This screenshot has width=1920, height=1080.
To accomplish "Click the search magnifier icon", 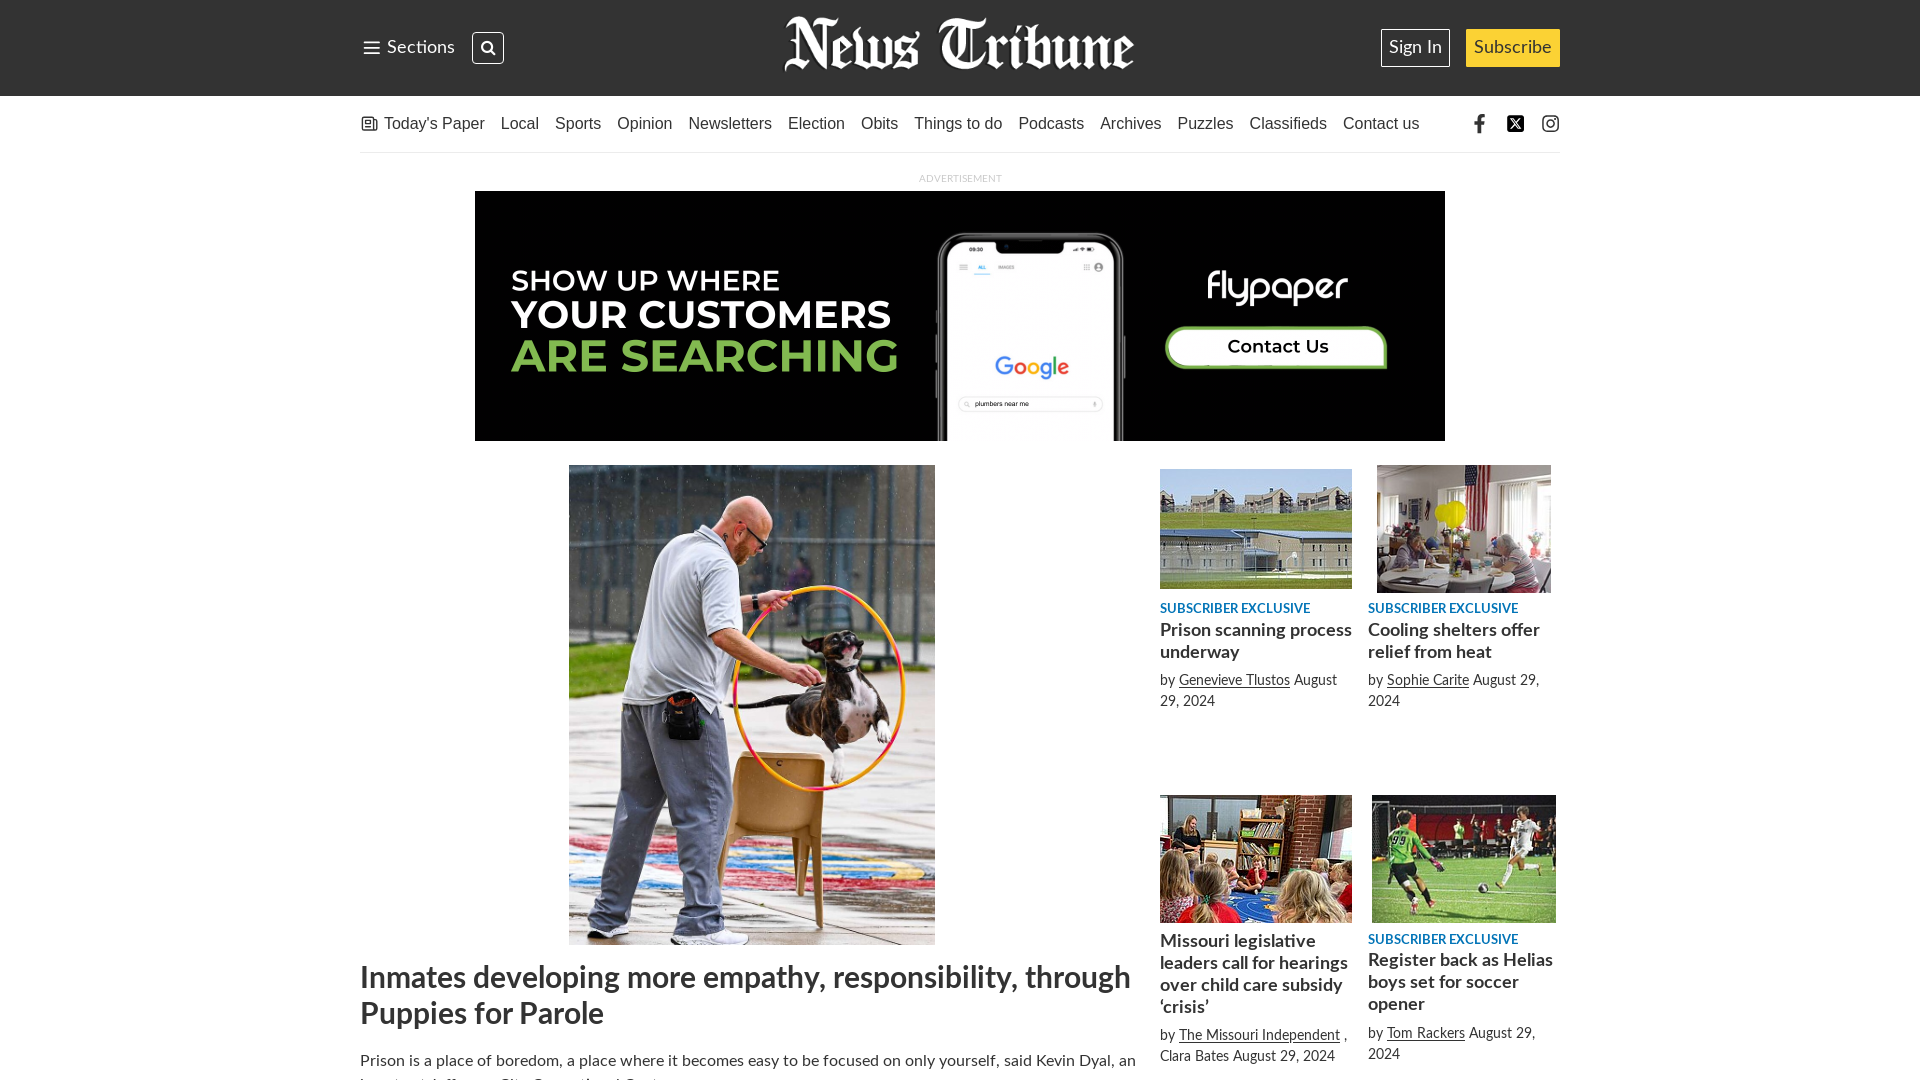I will pos(488,47).
